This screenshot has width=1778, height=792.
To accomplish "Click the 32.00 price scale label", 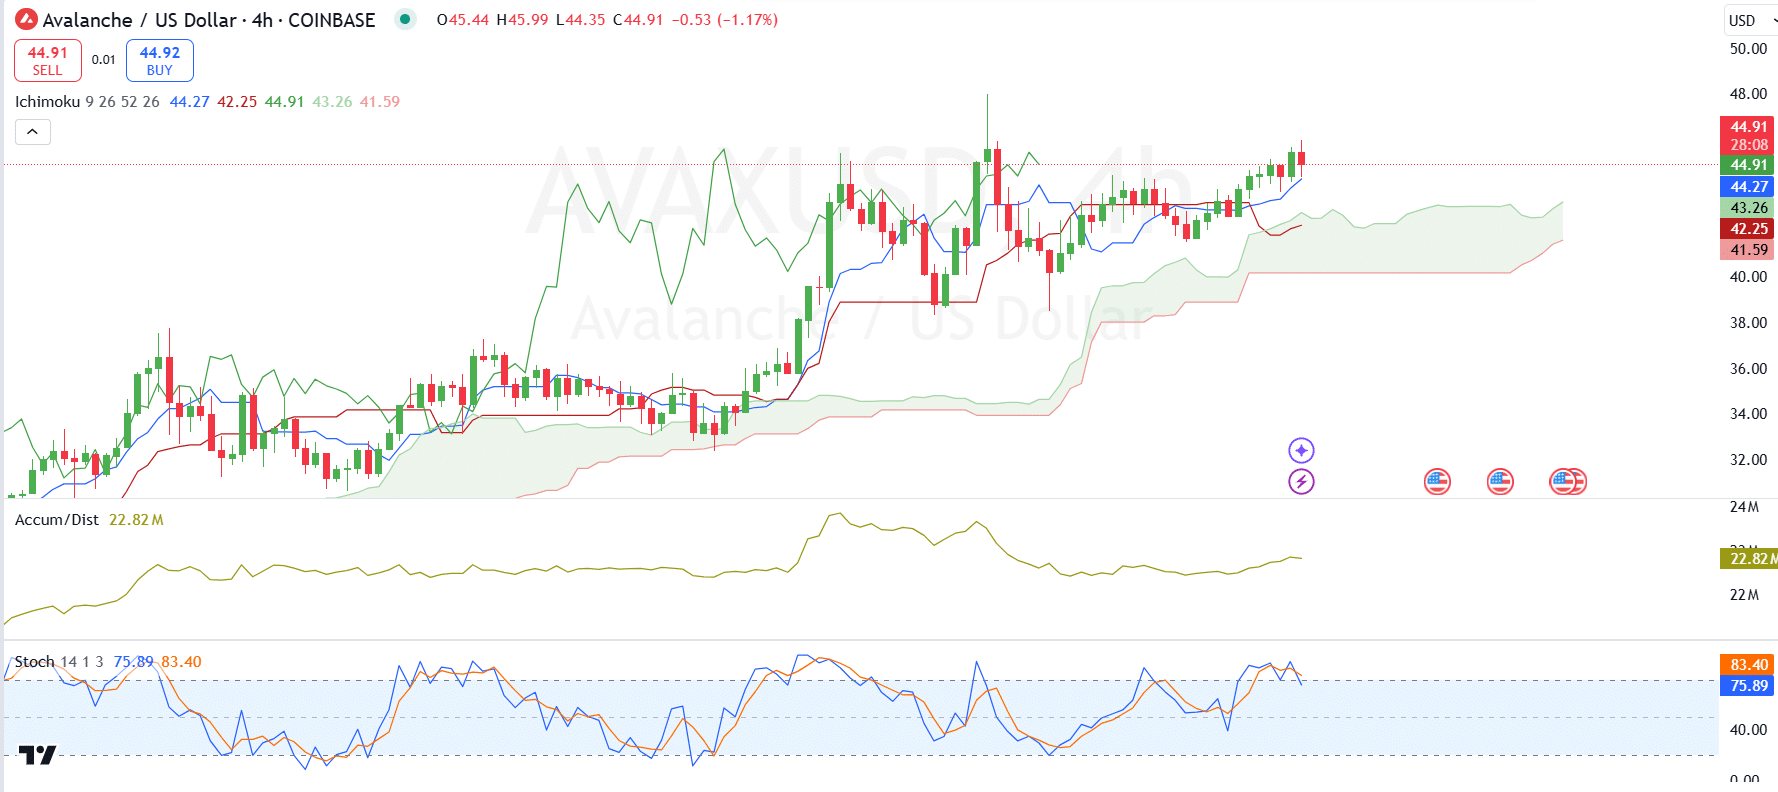I will point(1748,460).
